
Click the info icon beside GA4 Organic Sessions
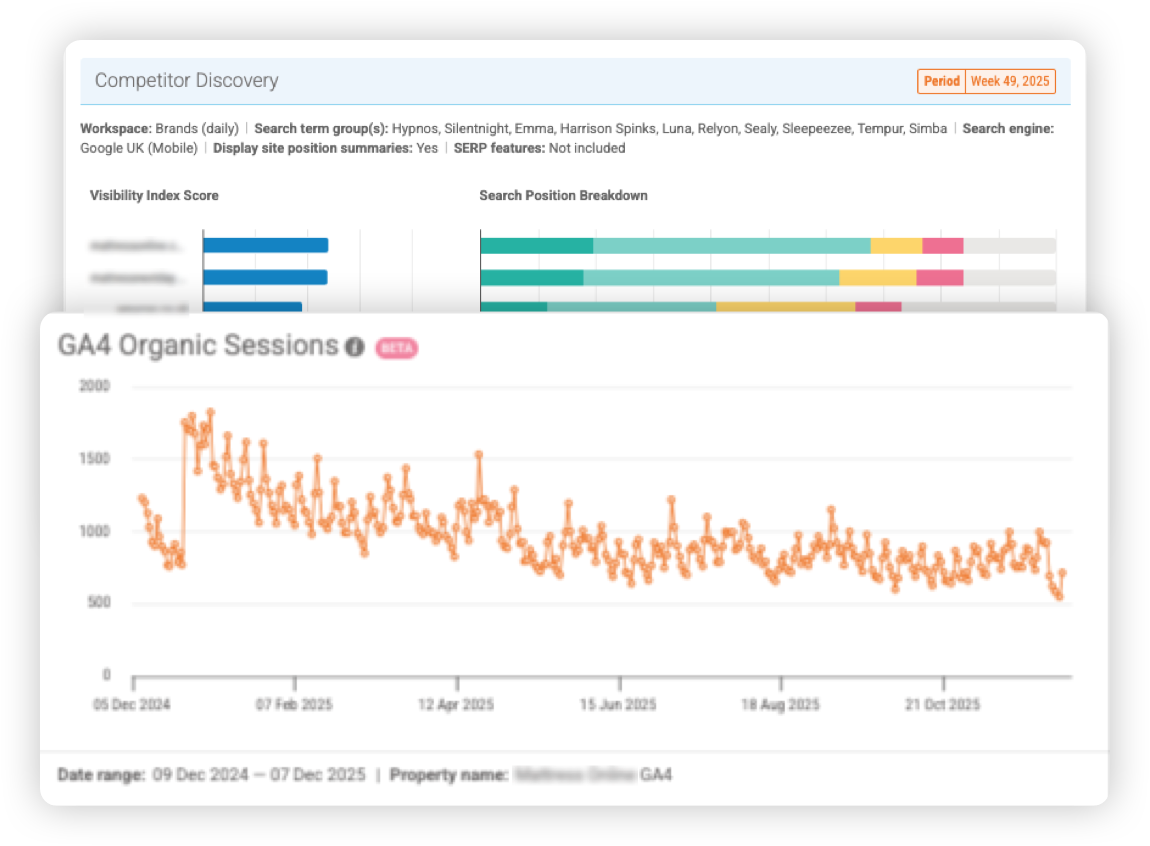pyautogui.click(x=357, y=347)
